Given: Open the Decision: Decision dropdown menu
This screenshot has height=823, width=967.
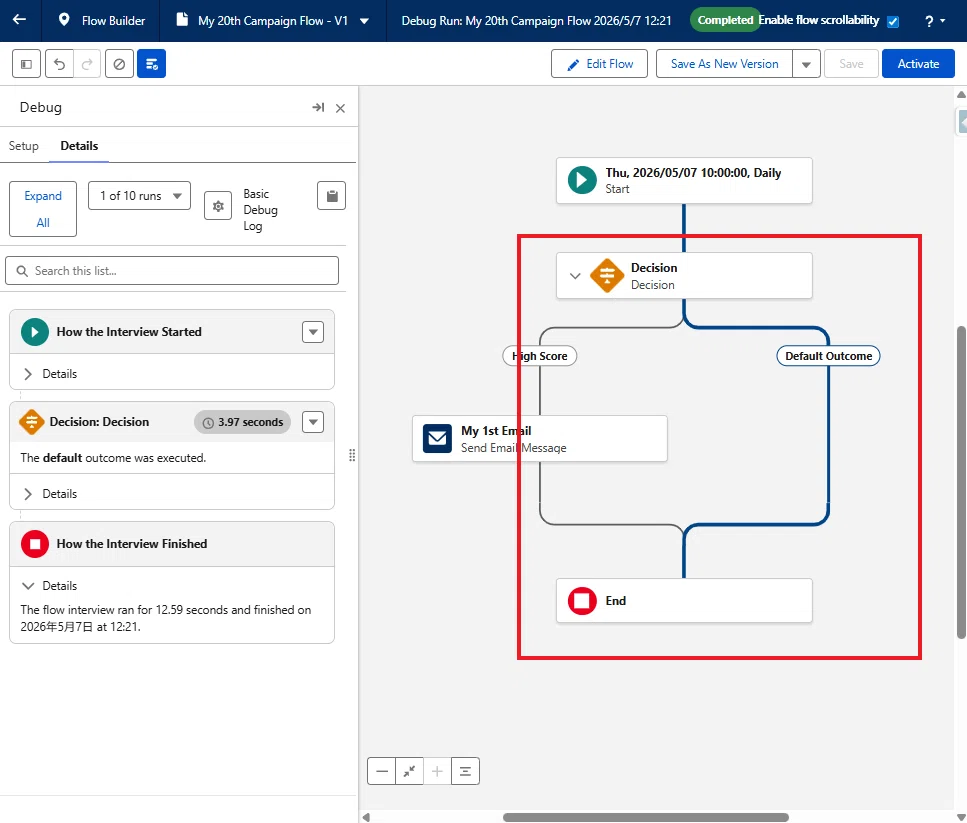Looking at the screenshot, I should click(x=313, y=422).
